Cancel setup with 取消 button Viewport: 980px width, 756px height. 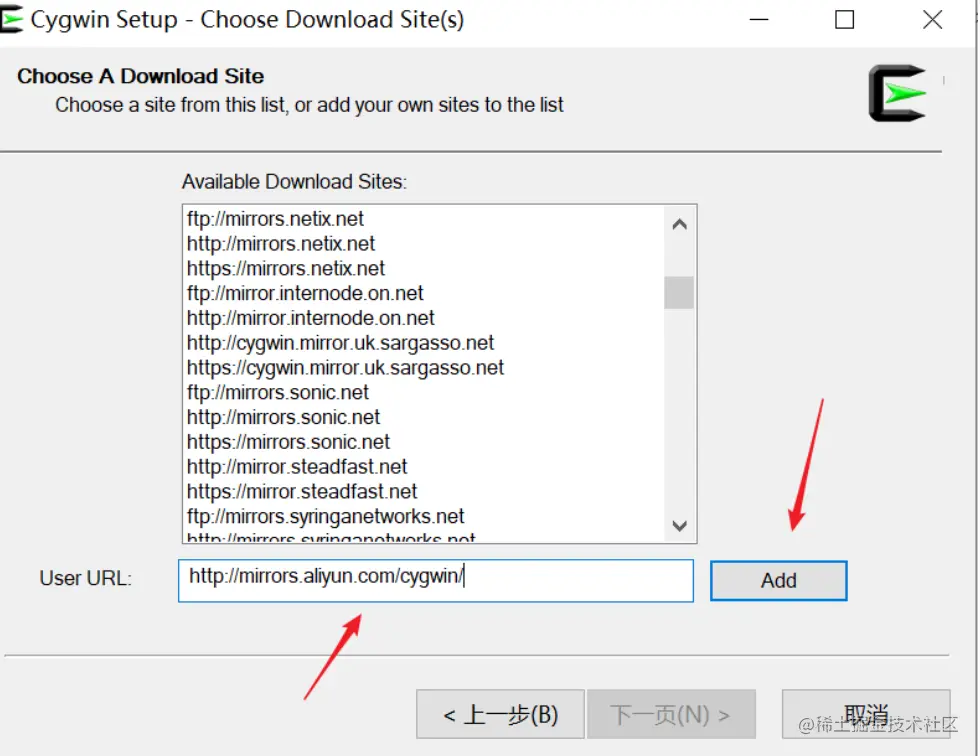pyautogui.click(x=866, y=714)
